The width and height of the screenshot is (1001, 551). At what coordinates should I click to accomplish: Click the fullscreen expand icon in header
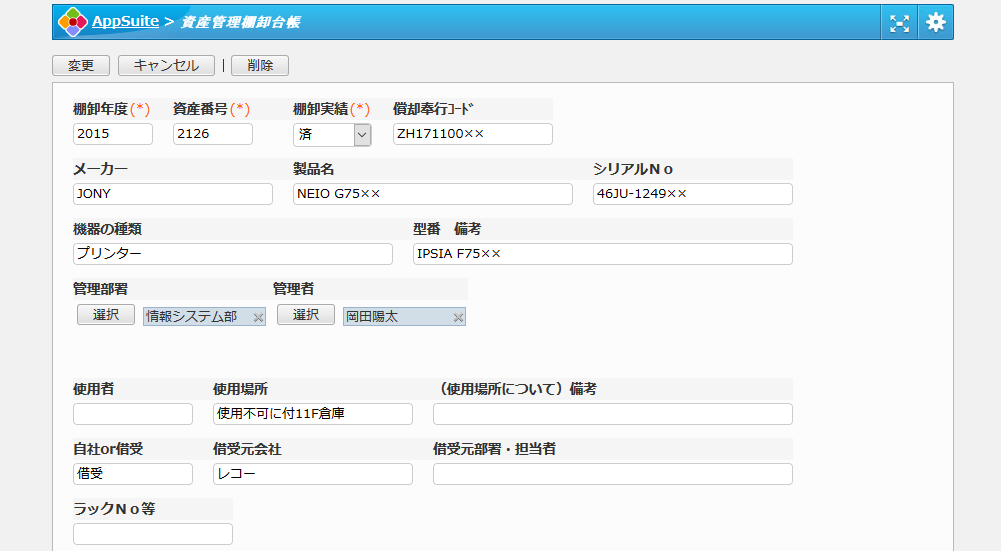tap(899, 22)
